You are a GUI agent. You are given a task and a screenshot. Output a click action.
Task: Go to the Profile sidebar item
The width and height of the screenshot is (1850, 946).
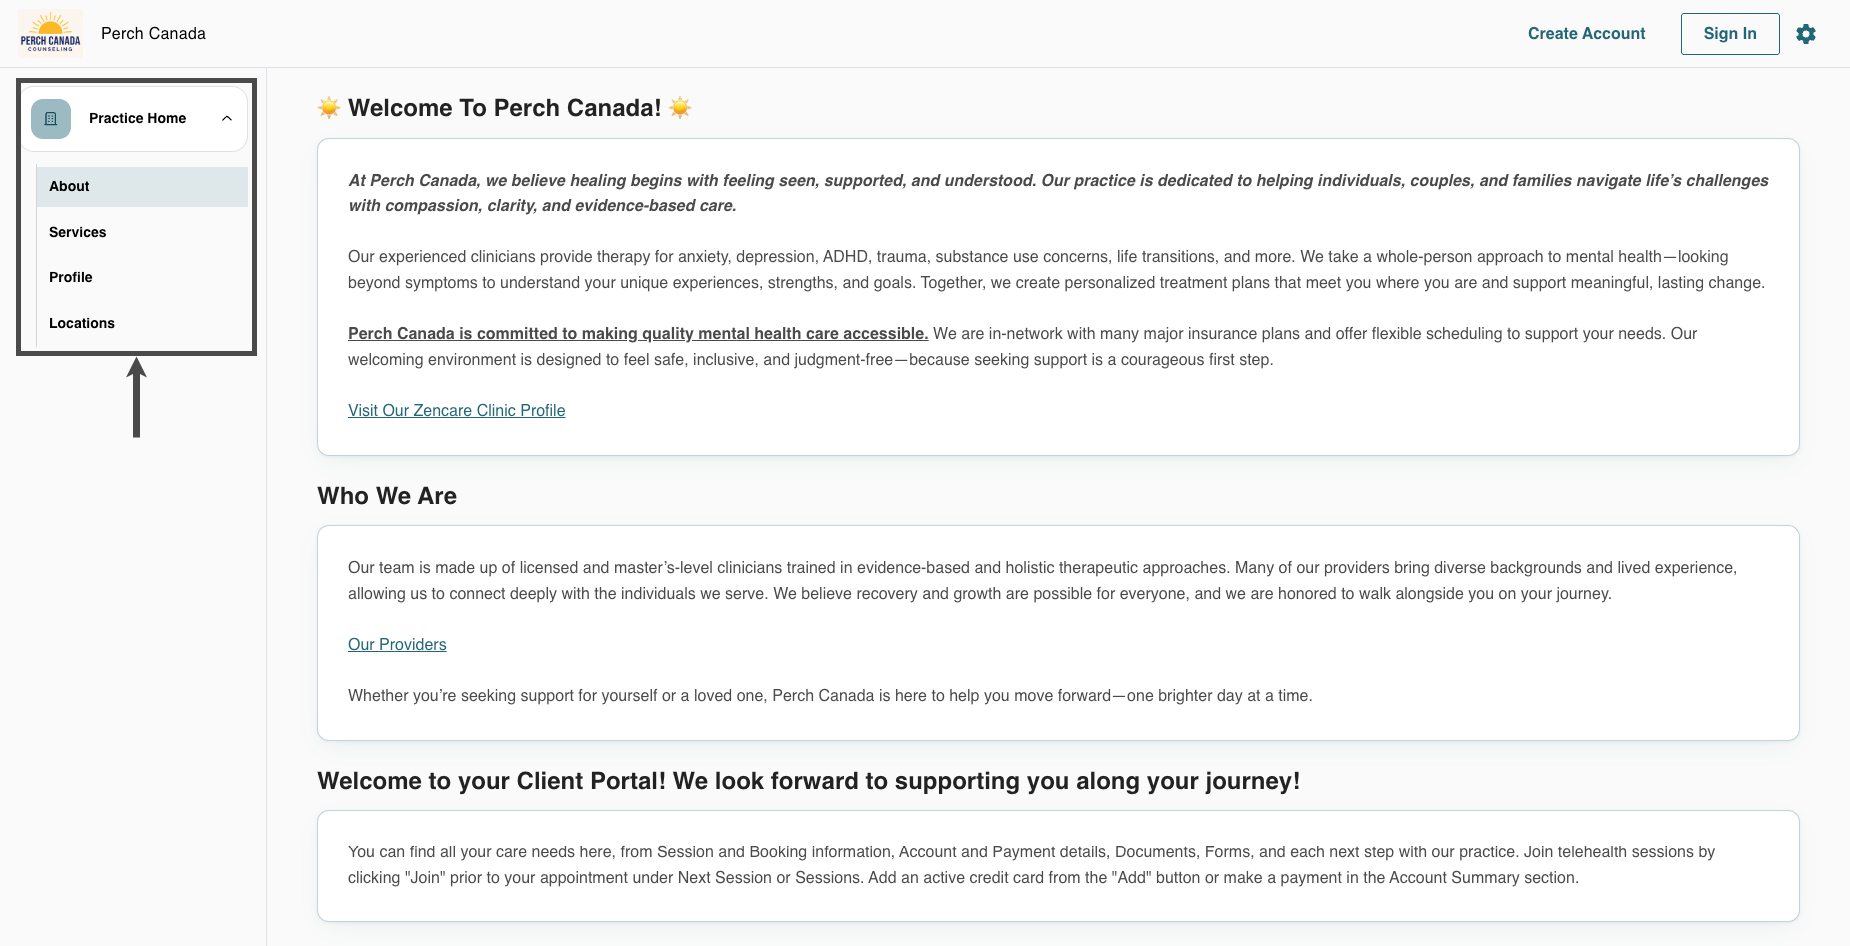click(142, 277)
